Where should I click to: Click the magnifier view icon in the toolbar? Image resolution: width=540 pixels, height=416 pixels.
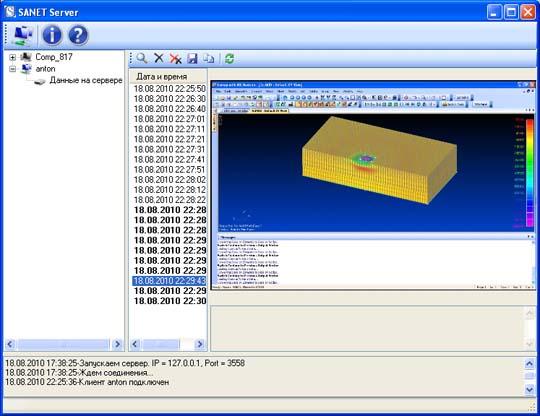click(142, 59)
